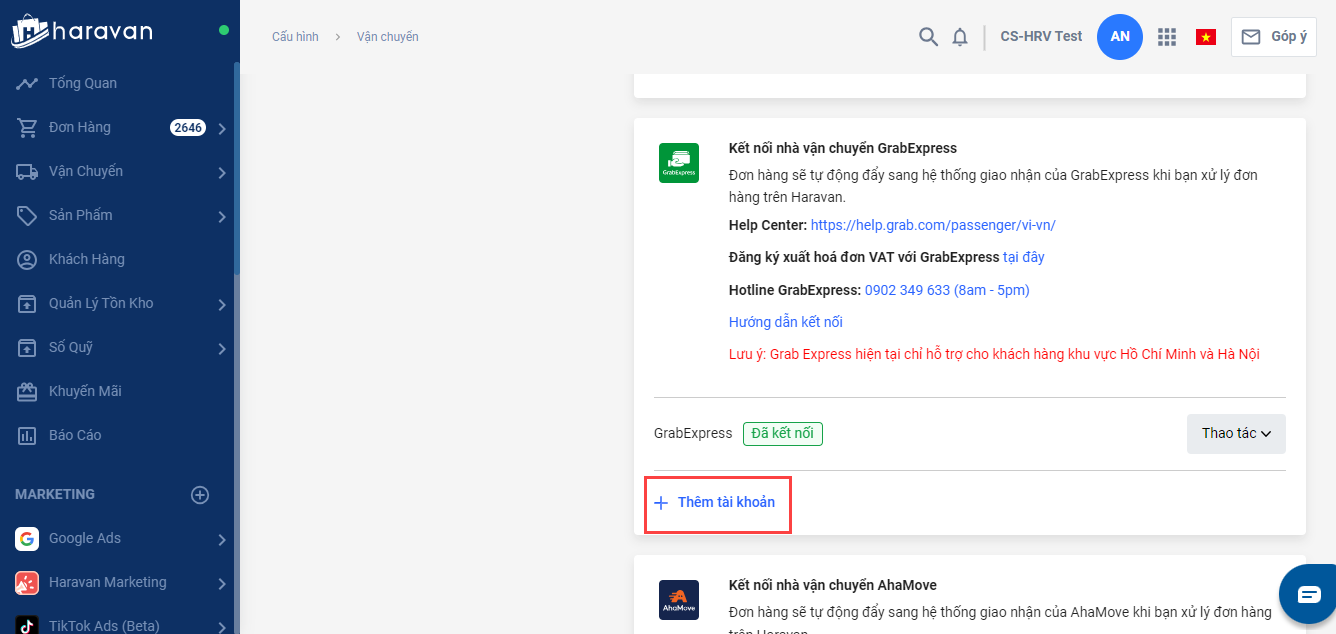Click the GrabExpress logo

pyautogui.click(x=678, y=162)
